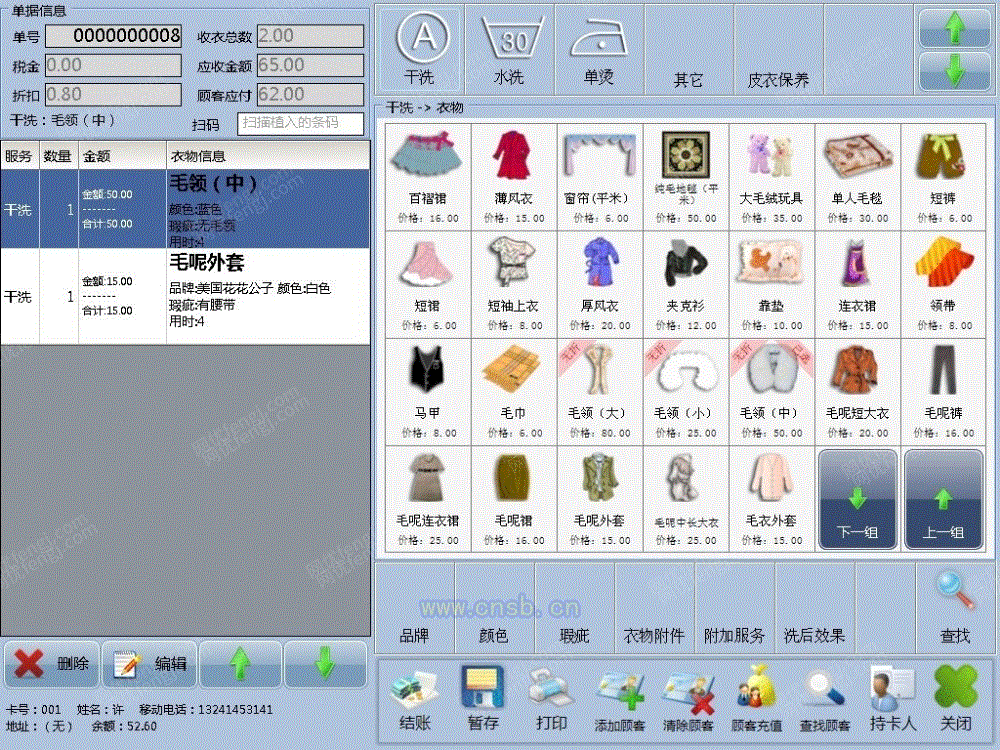Viewport: 1000px width, 750px height.
Task: Choose the 毛呢短大衣 short wool coat
Action: coord(858,392)
